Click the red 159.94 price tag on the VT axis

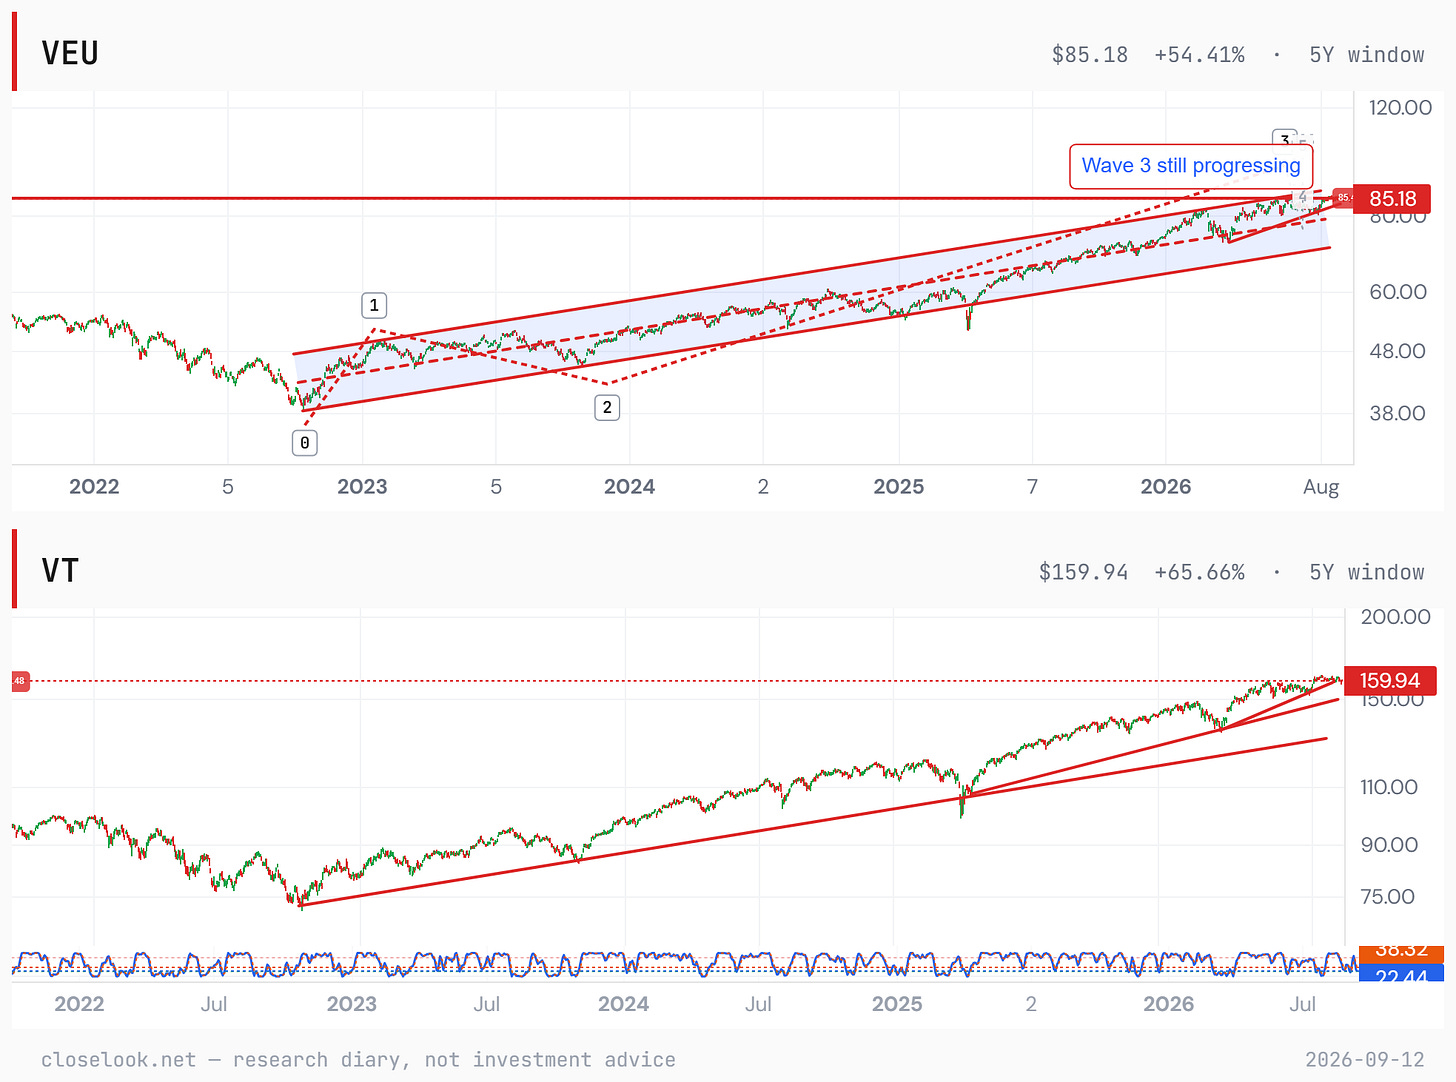pos(1390,681)
